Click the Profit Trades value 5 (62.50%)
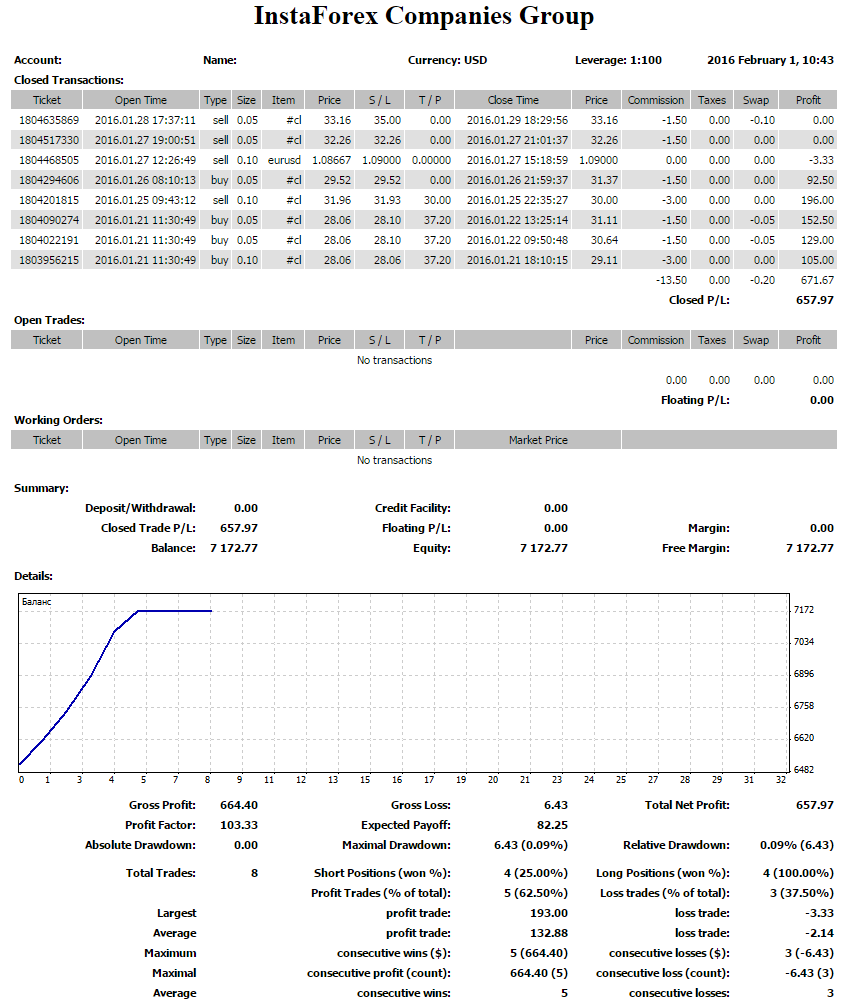This screenshot has width=848, height=1007. tap(536, 893)
